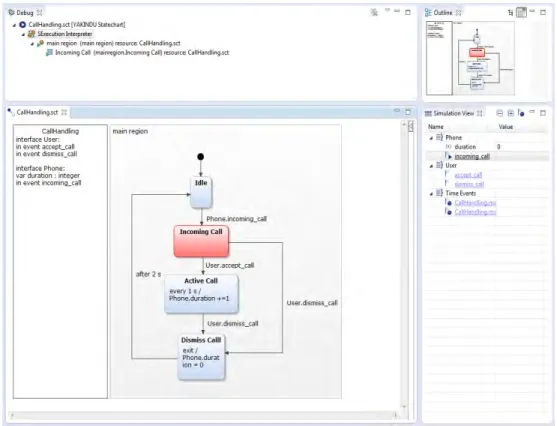This screenshot has height=426, width=557.
Task: Click Expand All in Simulation View
Action: (x=510, y=113)
